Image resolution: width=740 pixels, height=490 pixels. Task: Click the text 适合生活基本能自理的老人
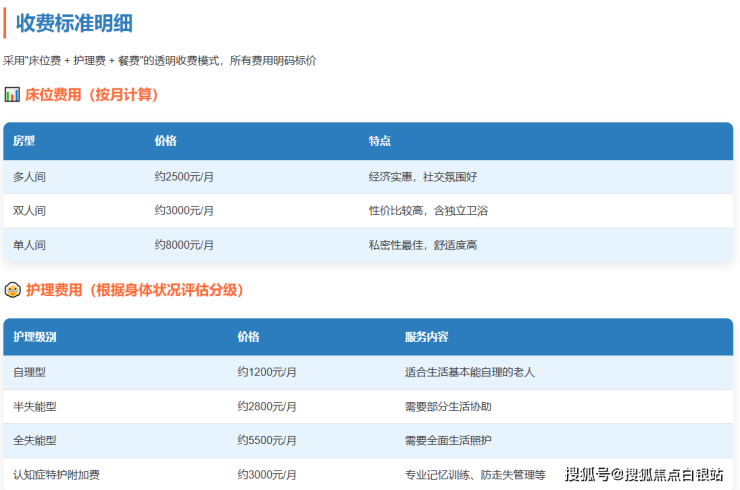(470, 372)
